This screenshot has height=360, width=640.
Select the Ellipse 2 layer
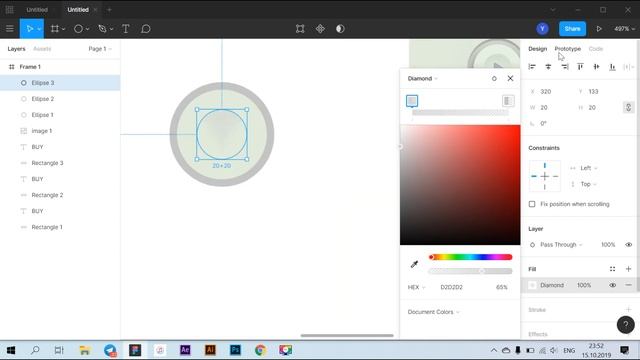[60, 99]
